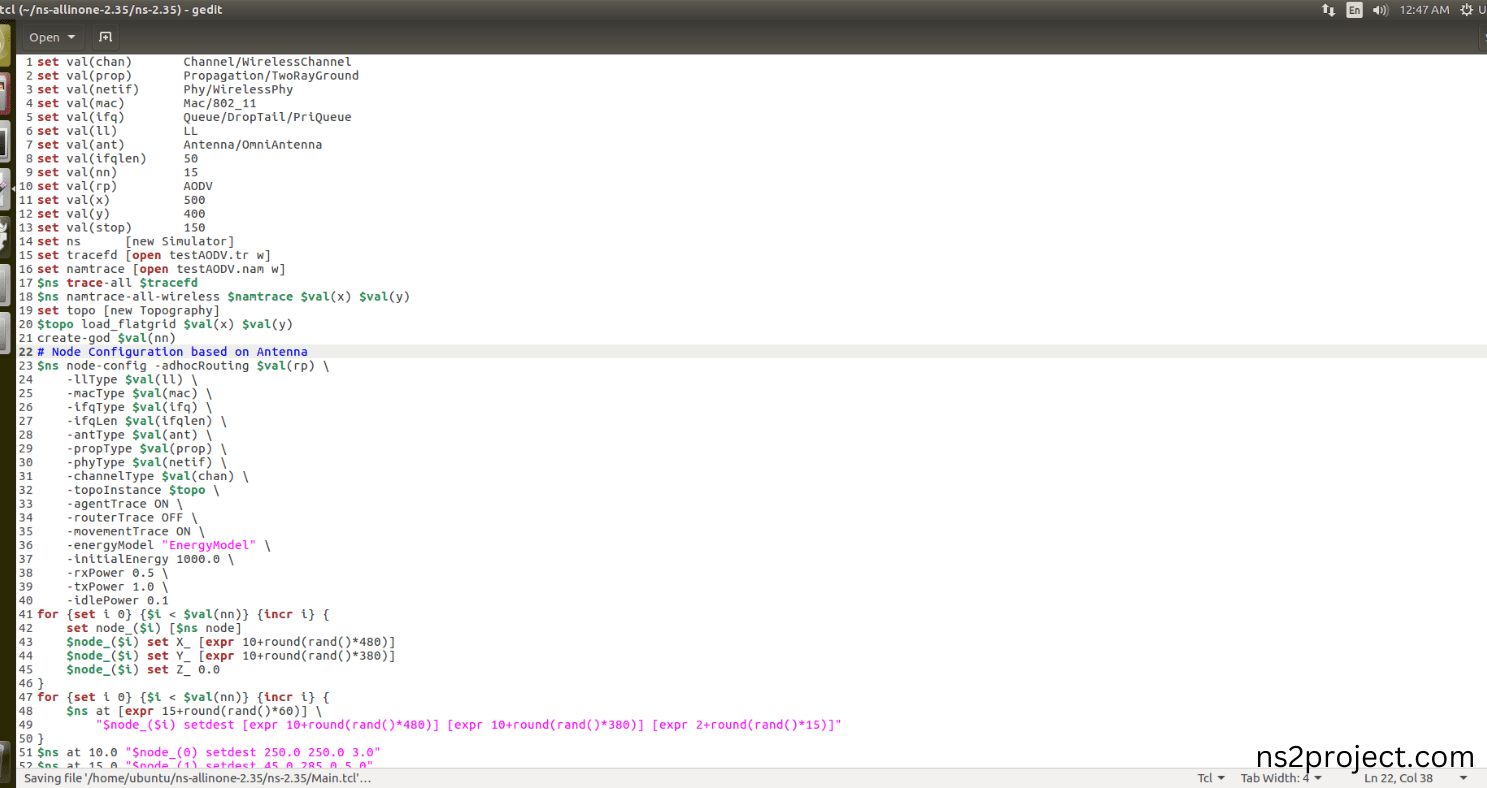Screen dimensions: 1487x788
Task: Open the En keyboard layout indicator
Action: coord(1354,10)
